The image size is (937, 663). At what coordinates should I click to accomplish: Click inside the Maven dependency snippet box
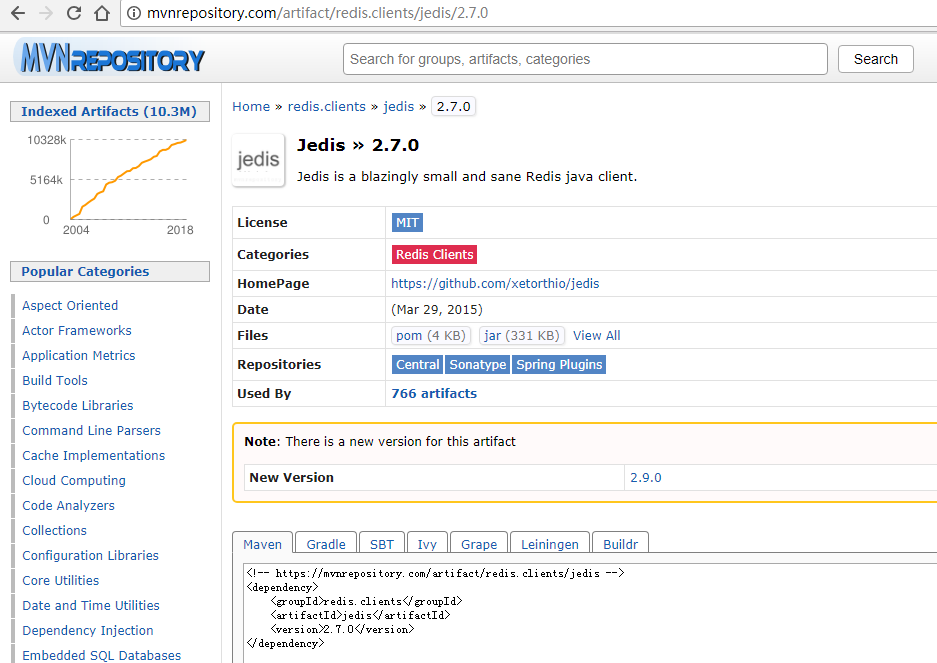(590, 612)
